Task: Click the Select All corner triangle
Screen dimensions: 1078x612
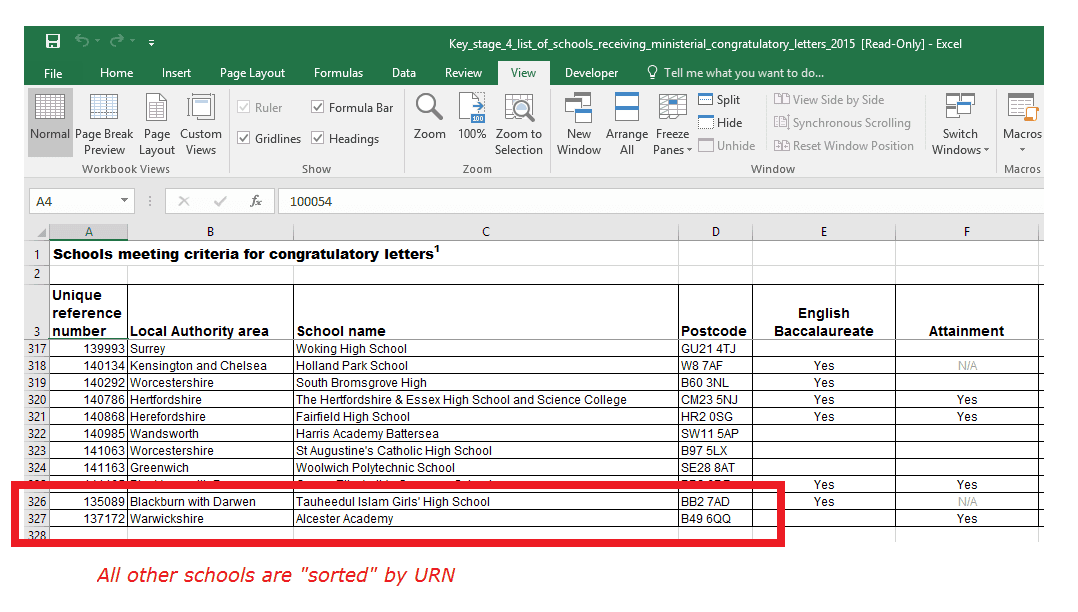Action: coord(41,232)
